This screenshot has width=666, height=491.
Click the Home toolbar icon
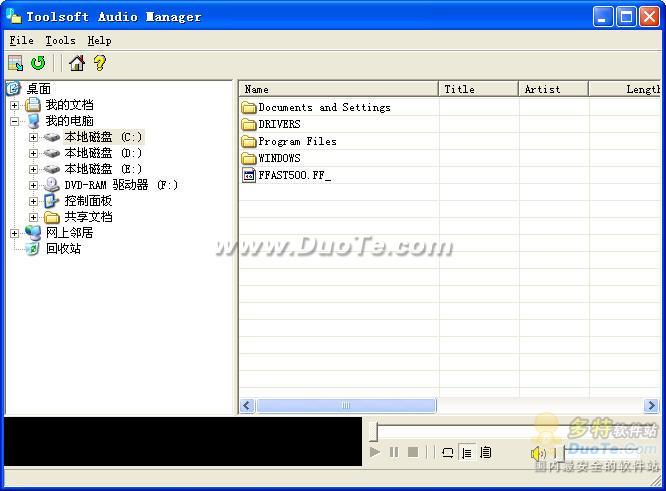(x=77, y=63)
